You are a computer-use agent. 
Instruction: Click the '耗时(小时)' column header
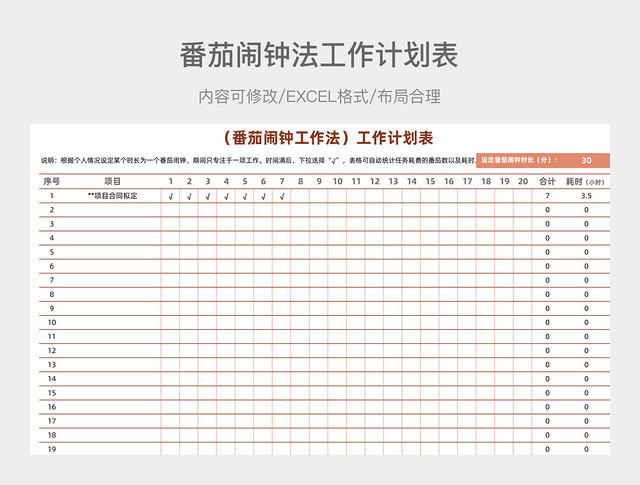click(585, 182)
